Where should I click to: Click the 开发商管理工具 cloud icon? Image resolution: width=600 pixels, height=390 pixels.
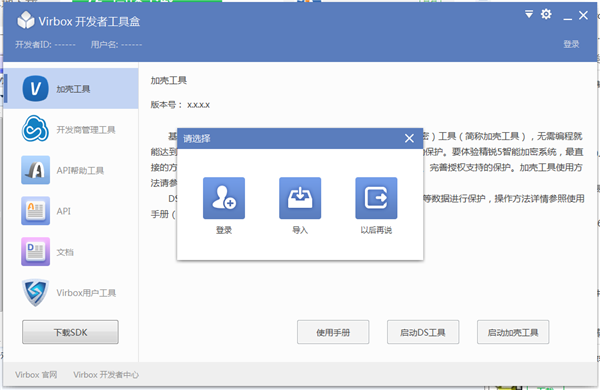click(35, 129)
